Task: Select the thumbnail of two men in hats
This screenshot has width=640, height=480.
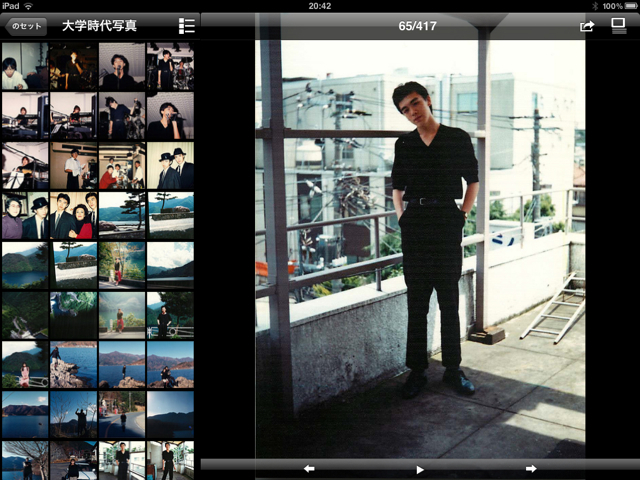Action: 170,166
